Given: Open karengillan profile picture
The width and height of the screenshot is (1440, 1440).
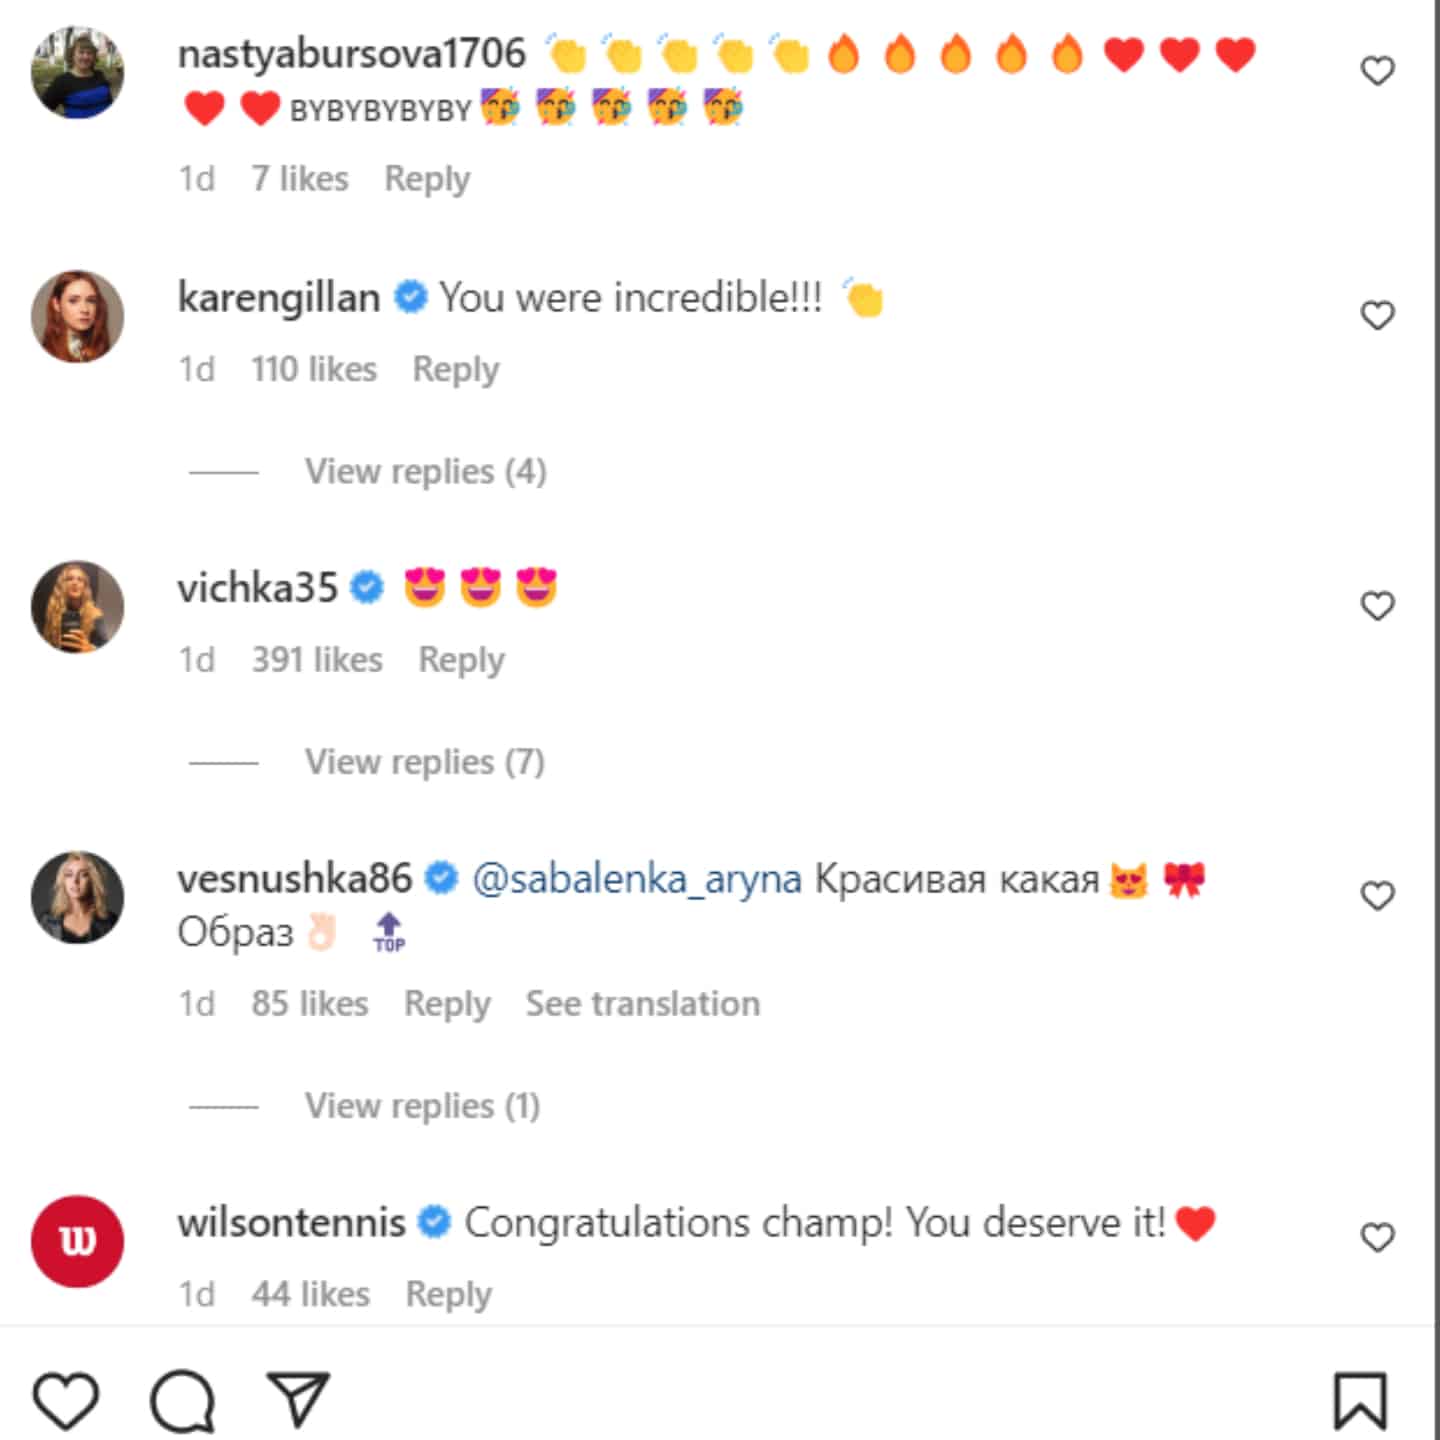Looking at the screenshot, I should tap(78, 316).
